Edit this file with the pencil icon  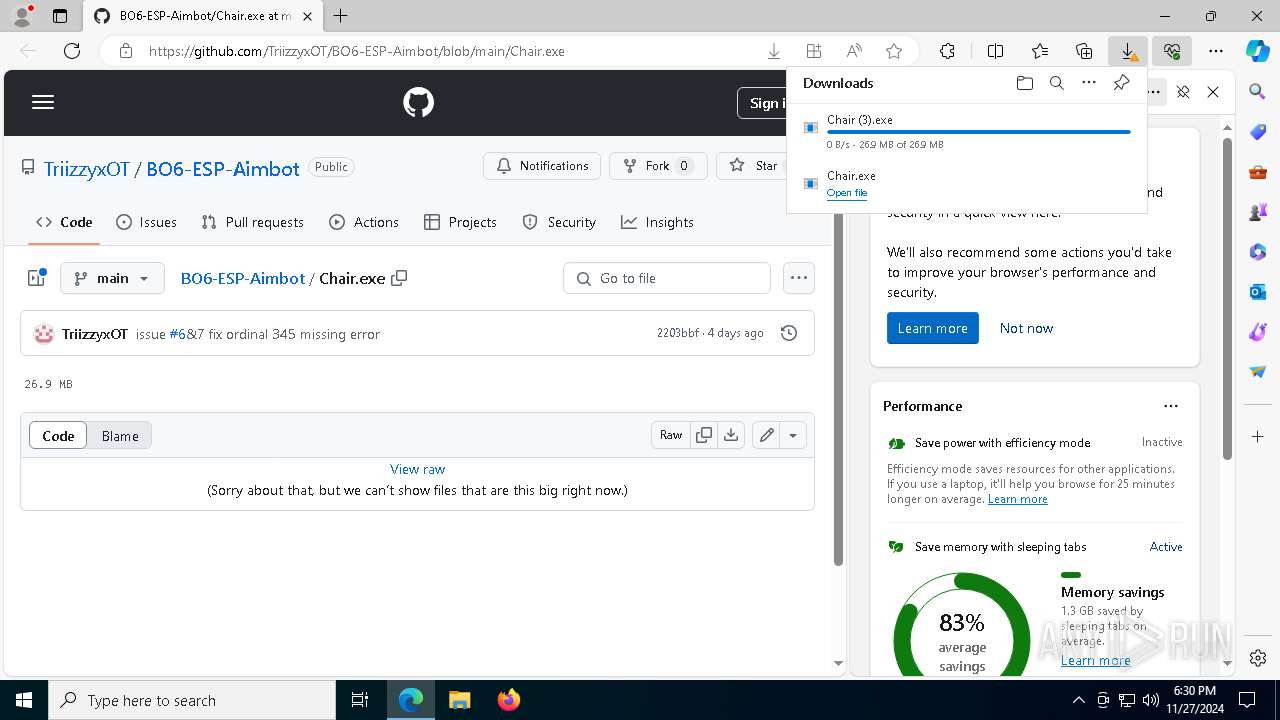point(766,435)
